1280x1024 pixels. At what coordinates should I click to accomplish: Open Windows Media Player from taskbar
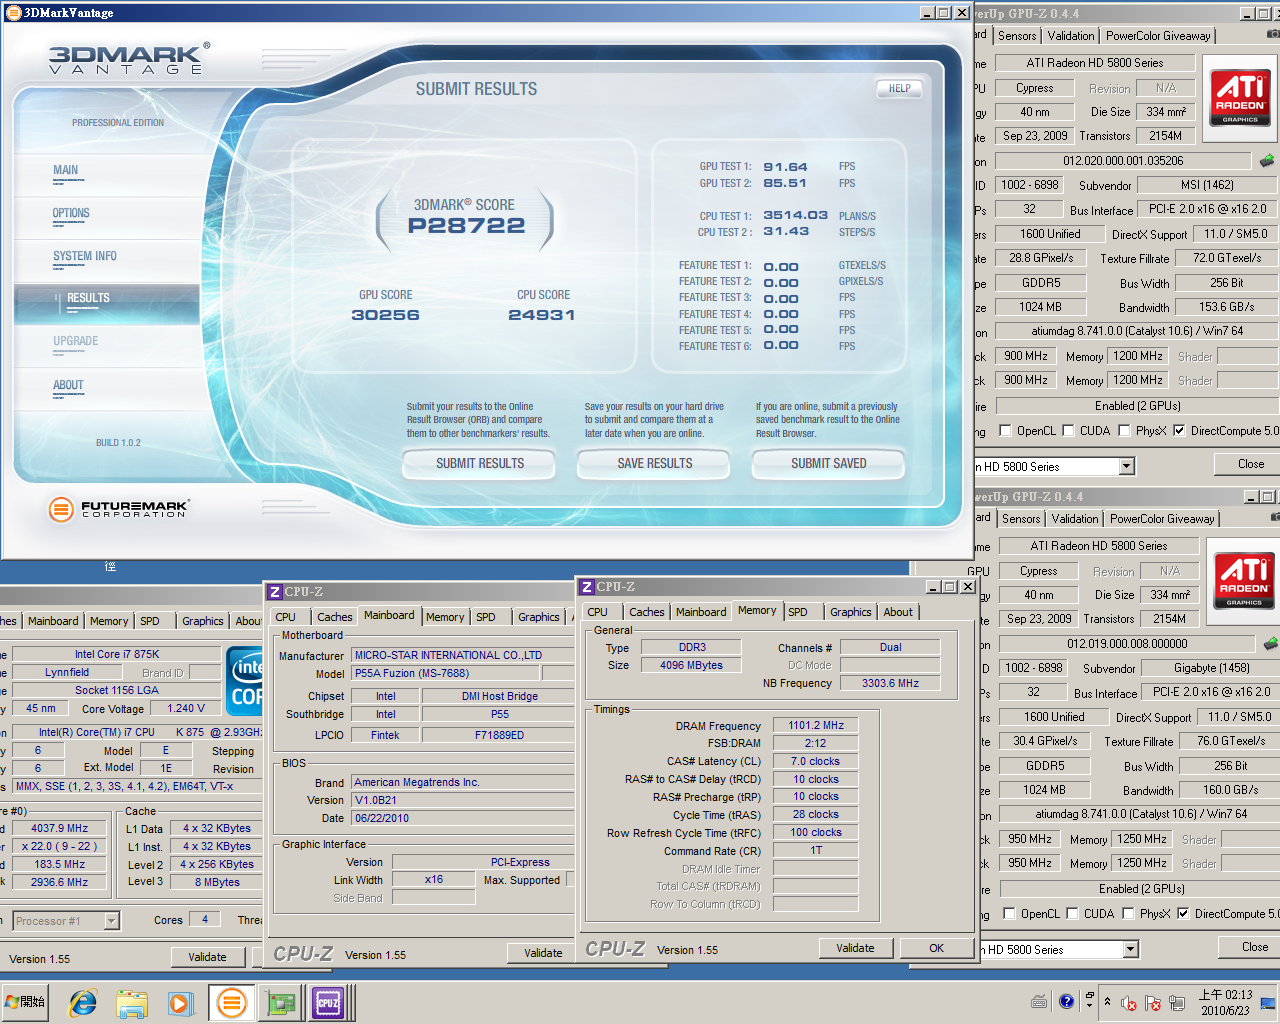[x=180, y=1002]
